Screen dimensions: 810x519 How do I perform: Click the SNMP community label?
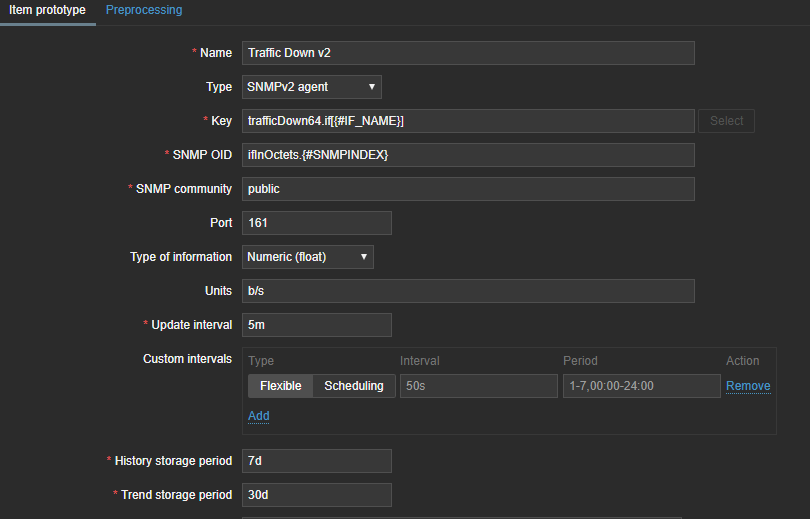pos(184,189)
